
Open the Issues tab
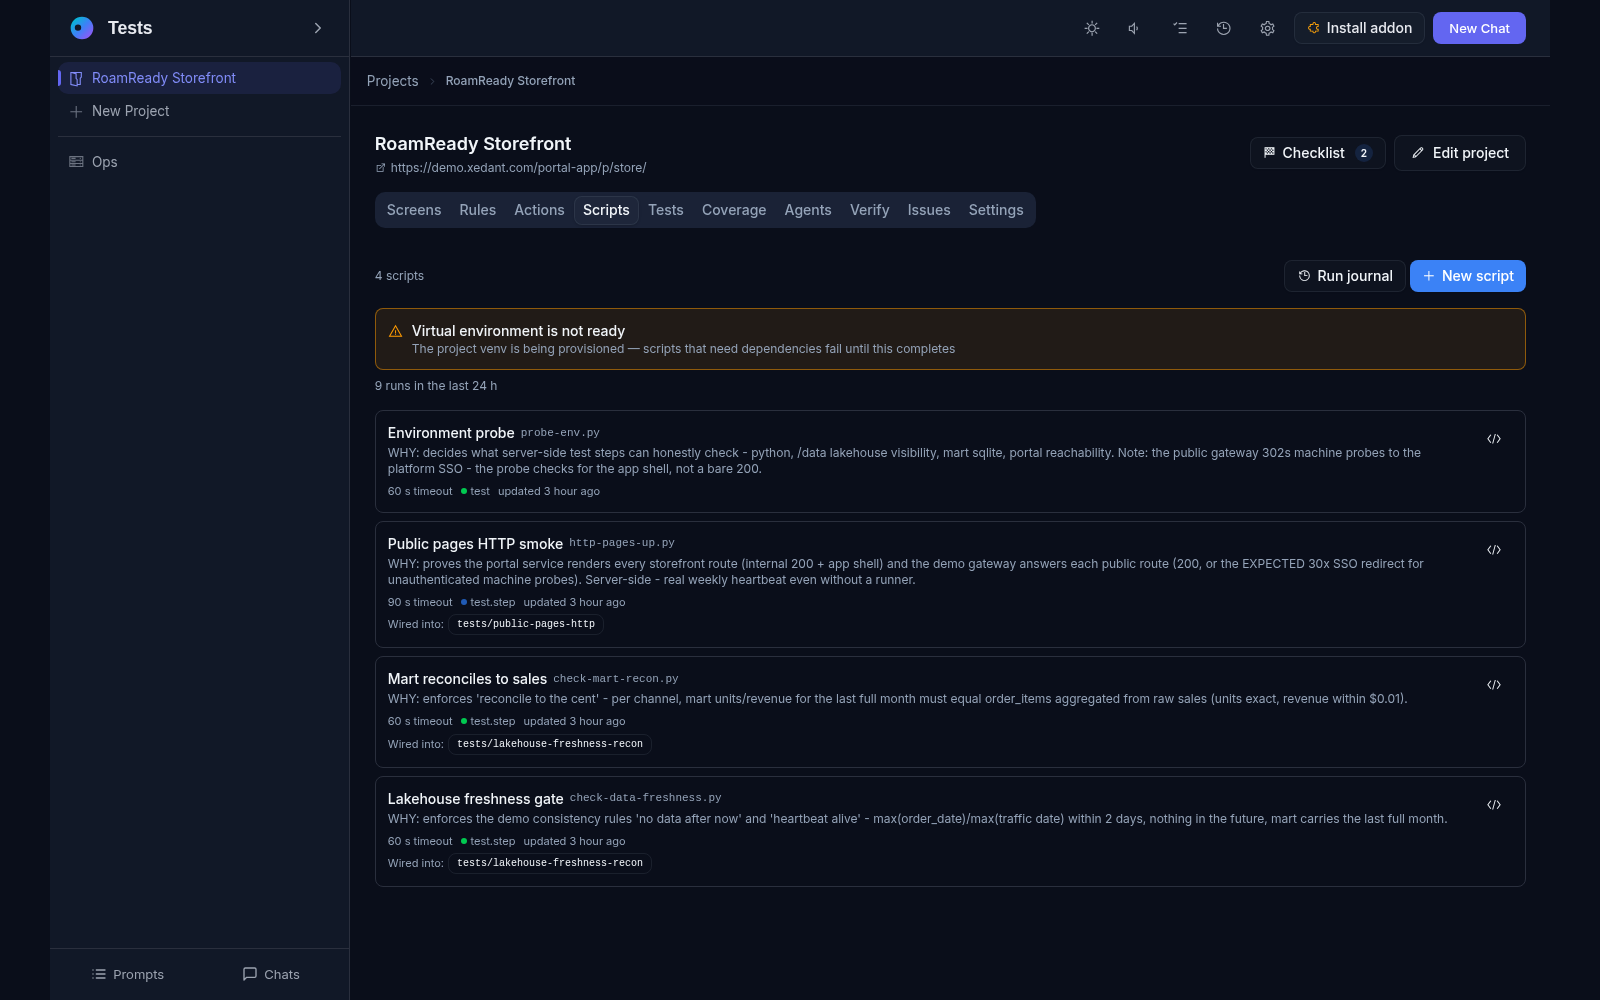pyautogui.click(x=929, y=210)
